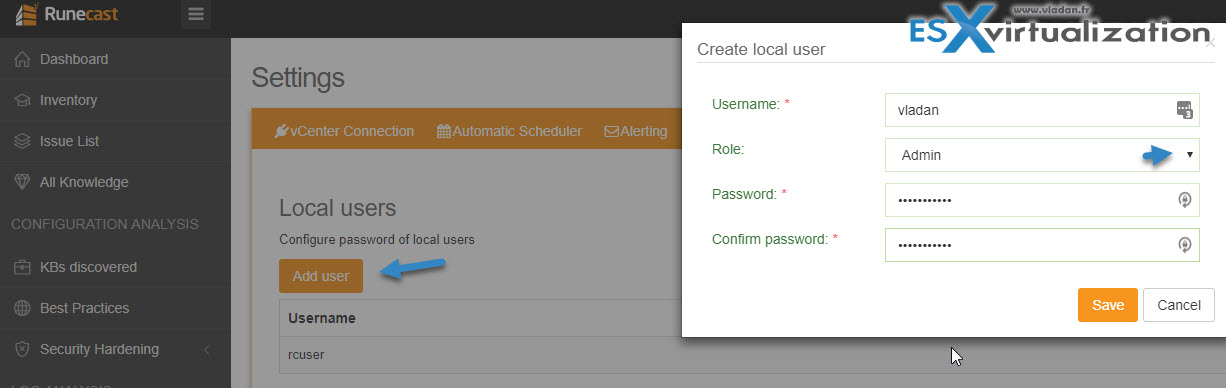This screenshot has height=388, width=1226.
Task: Click key icon in Confirm password field
Action: (x=1184, y=245)
